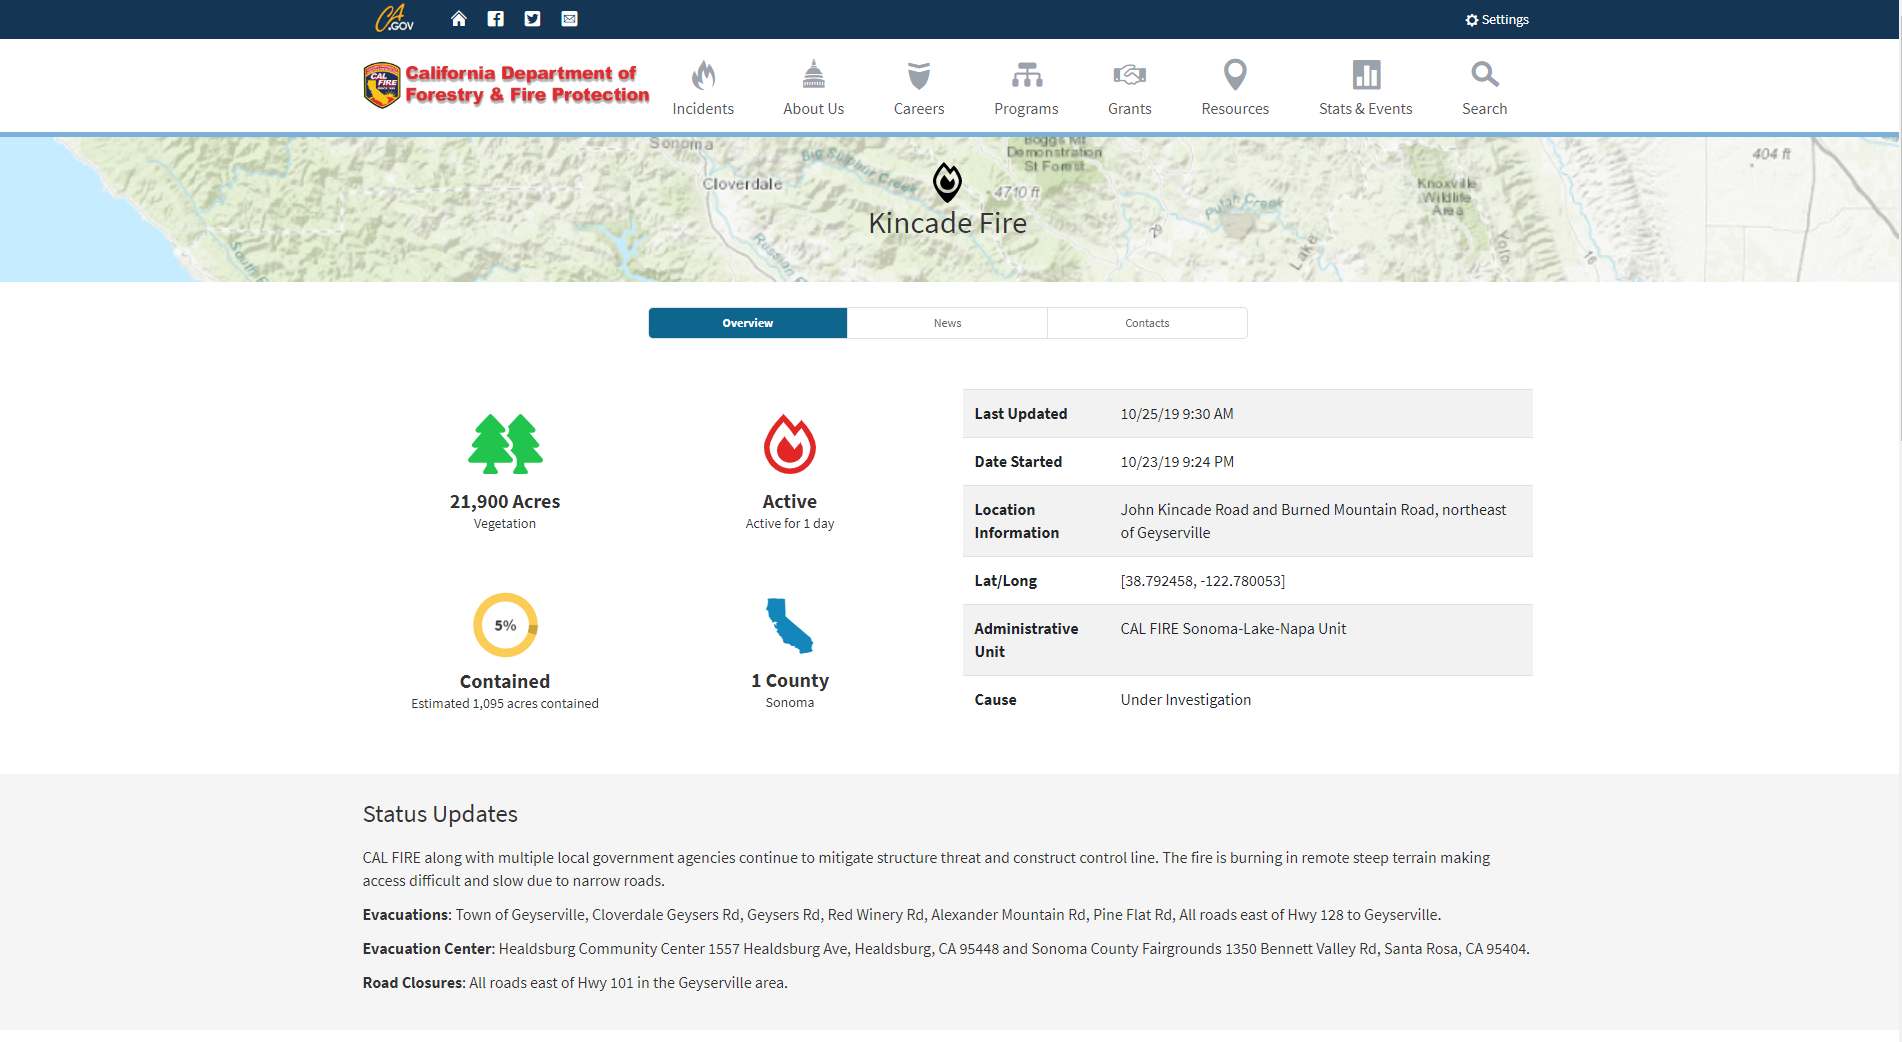Click the Grants handshake icon

(x=1130, y=75)
